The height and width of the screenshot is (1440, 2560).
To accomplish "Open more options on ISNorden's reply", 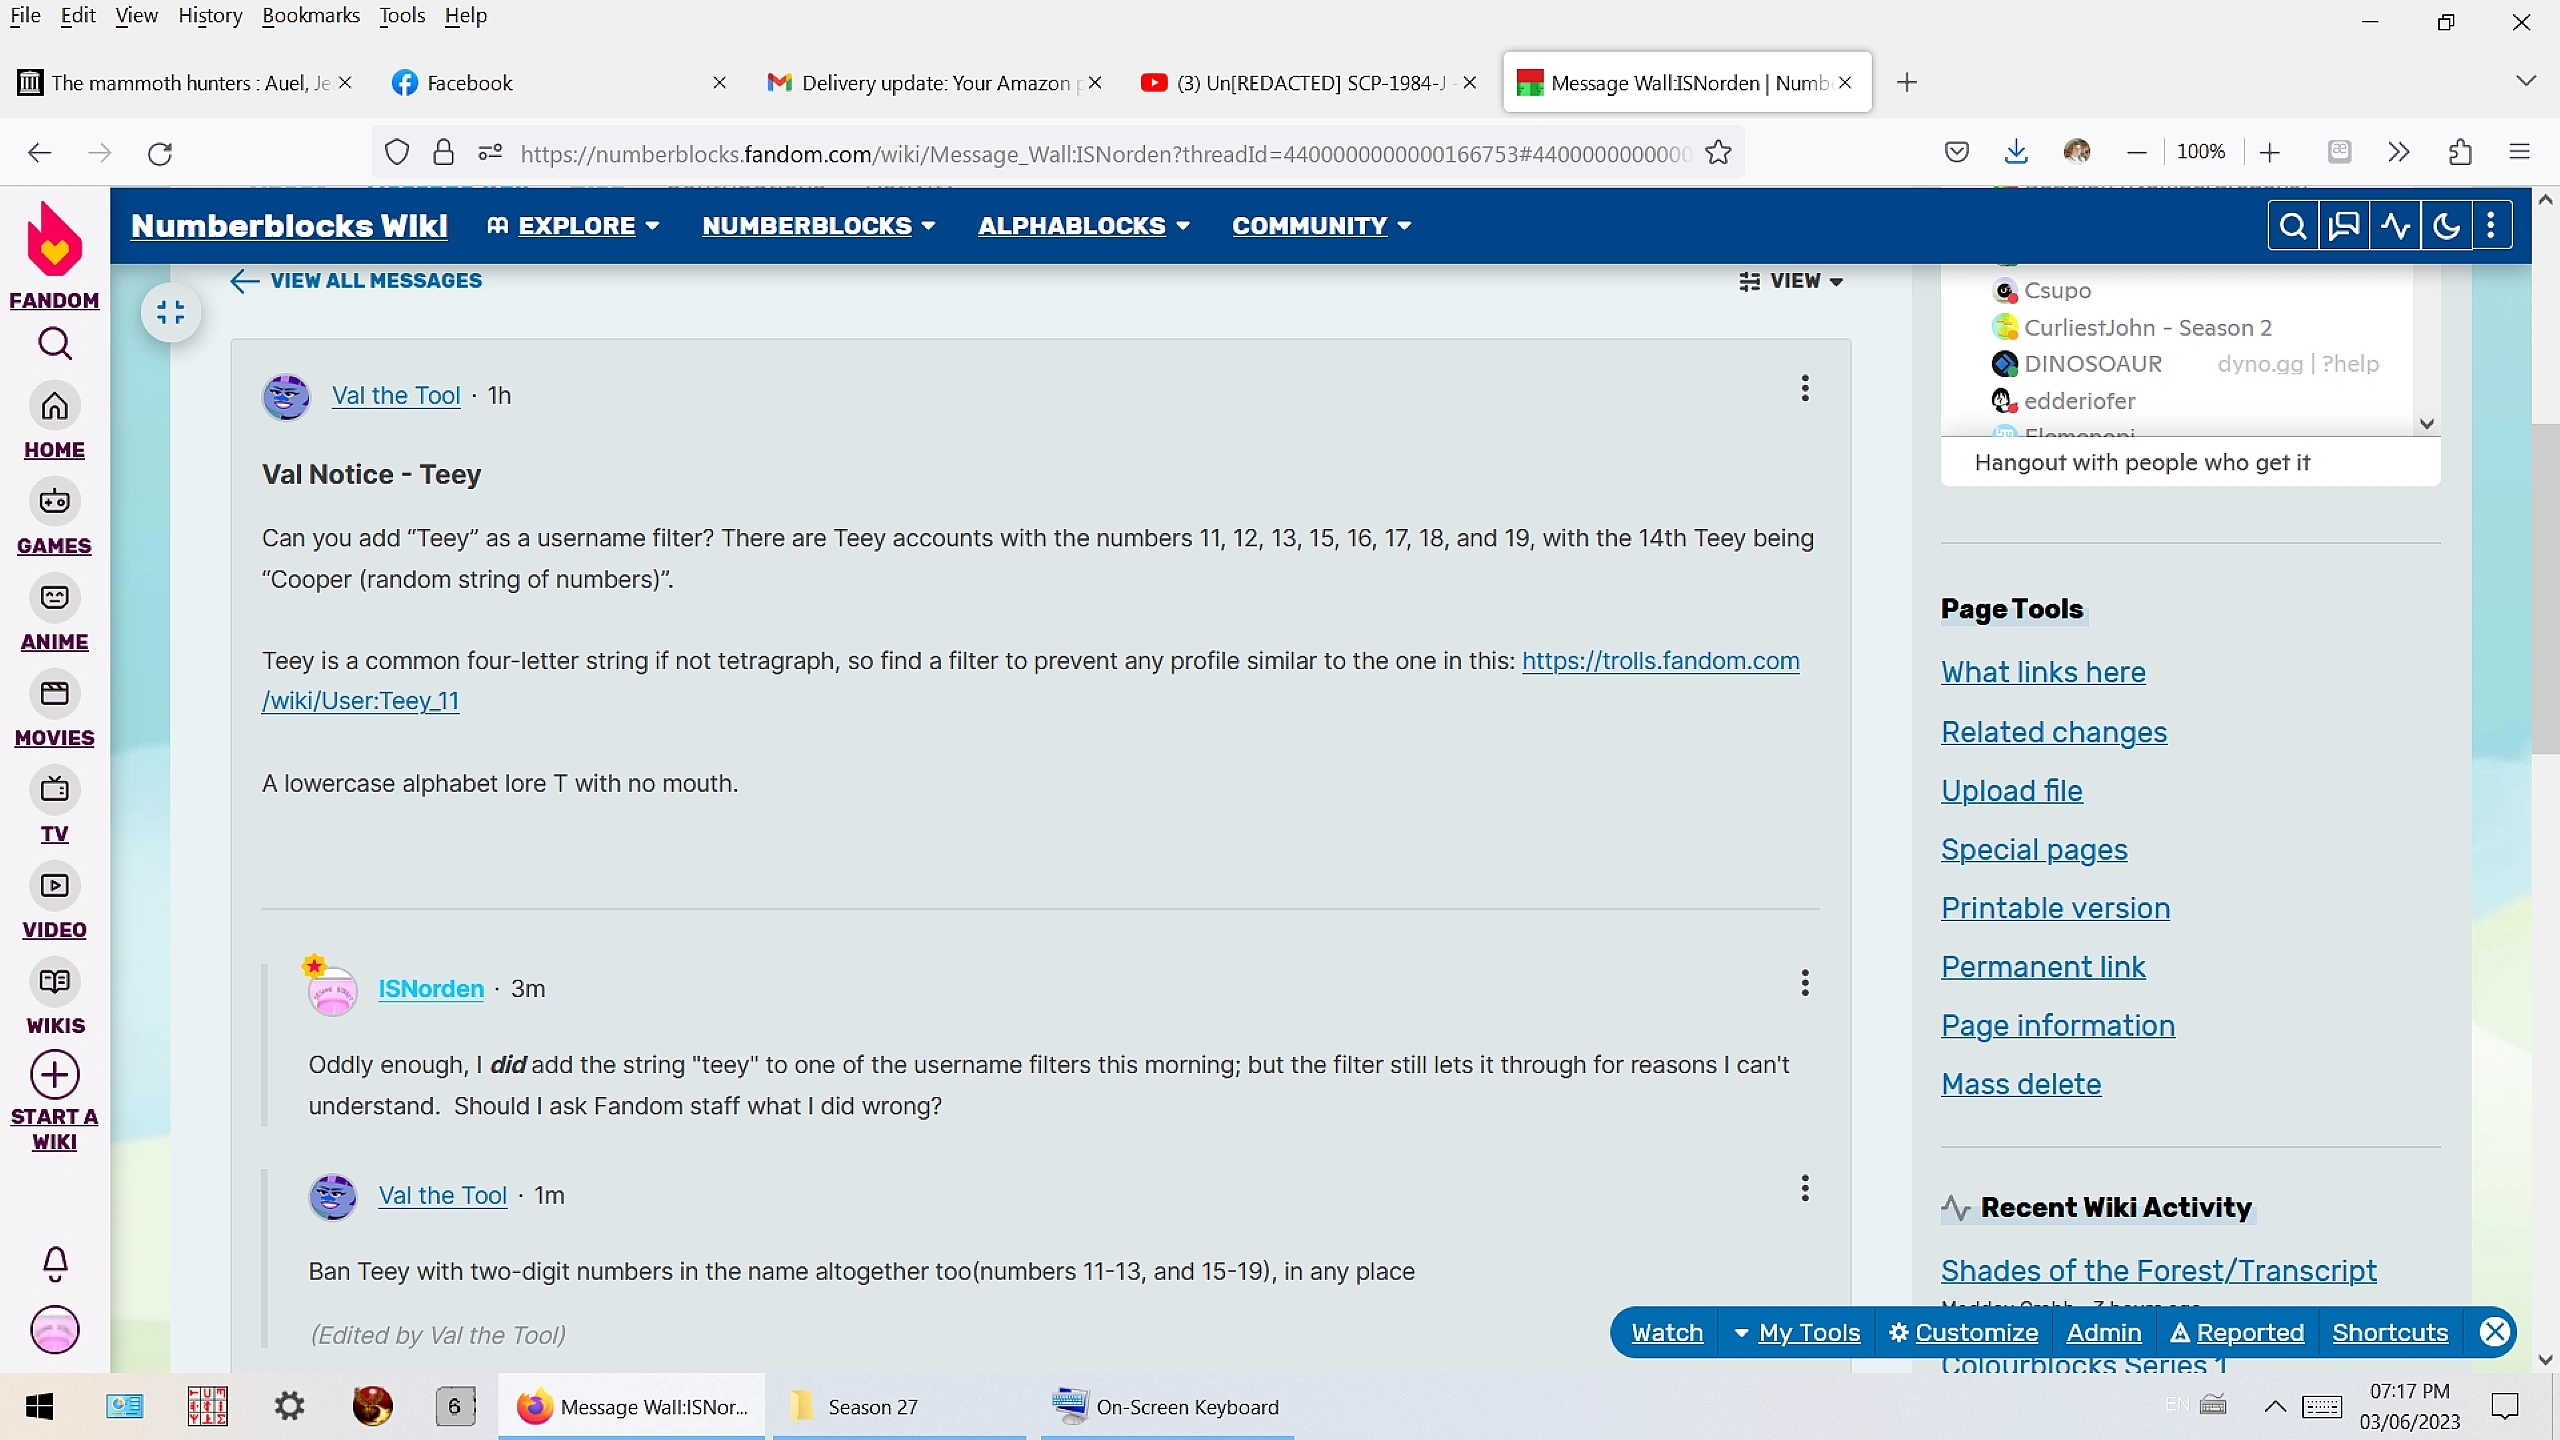I will tap(1805, 983).
